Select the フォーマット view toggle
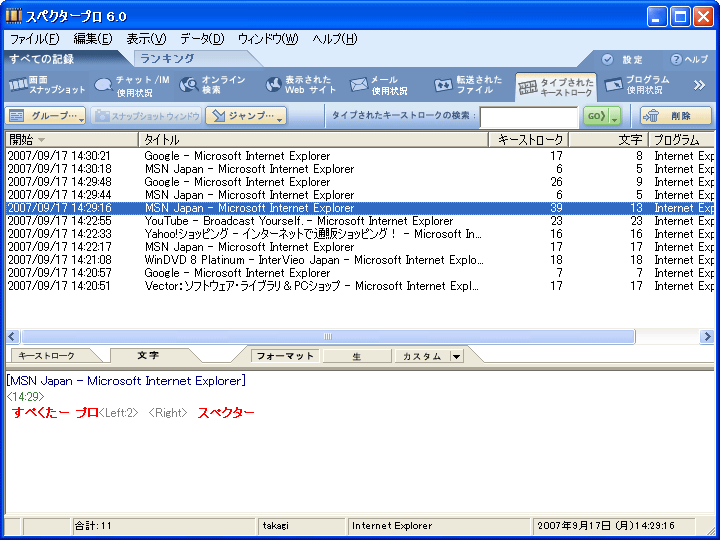This screenshot has width=720, height=540. click(285, 356)
